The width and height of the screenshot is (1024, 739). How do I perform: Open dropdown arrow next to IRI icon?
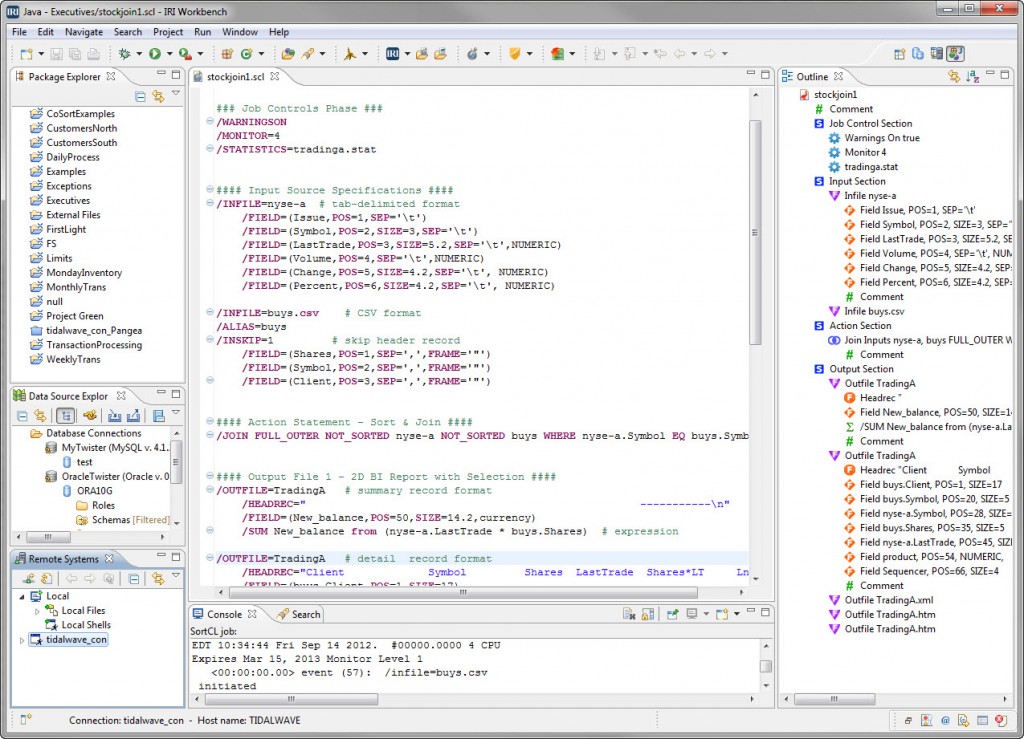(407, 54)
